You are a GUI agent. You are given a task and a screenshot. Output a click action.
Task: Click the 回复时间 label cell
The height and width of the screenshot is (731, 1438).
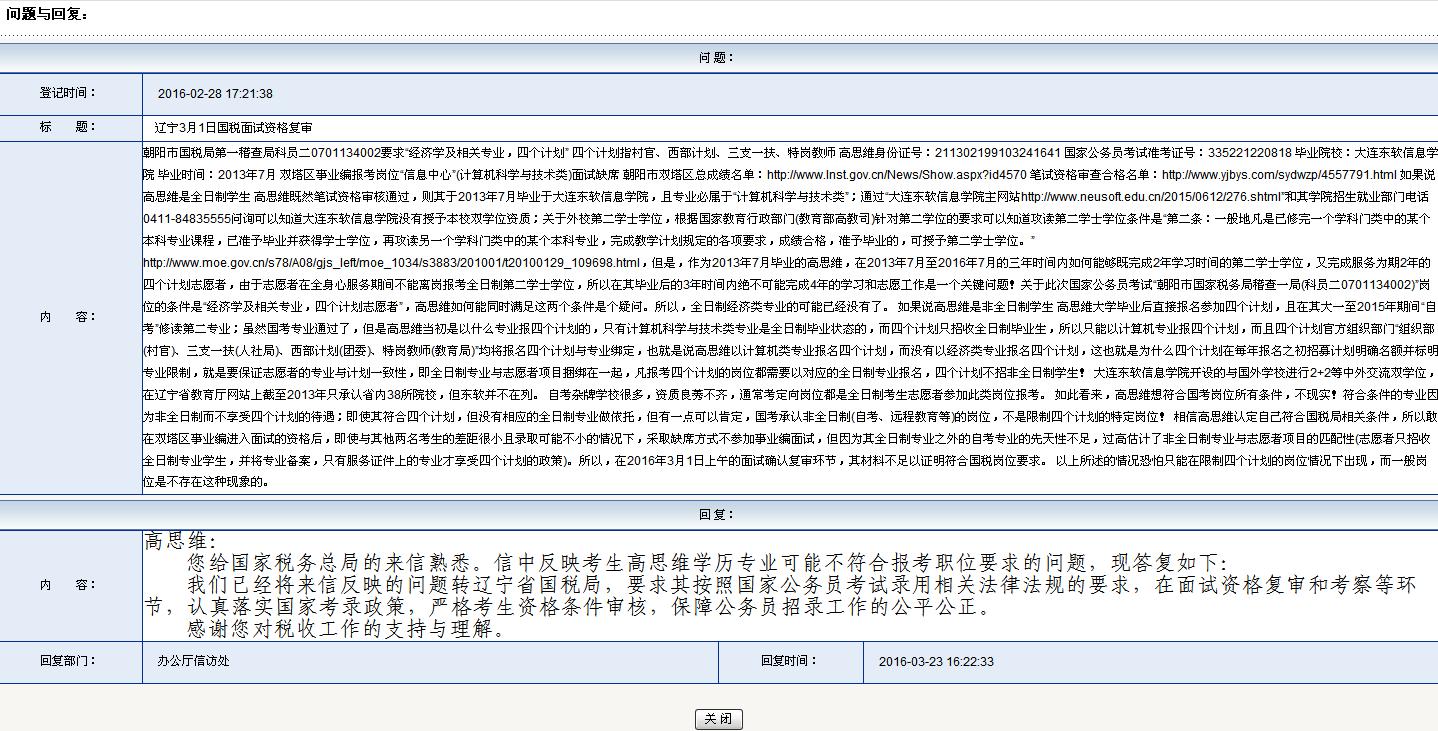(x=790, y=661)
